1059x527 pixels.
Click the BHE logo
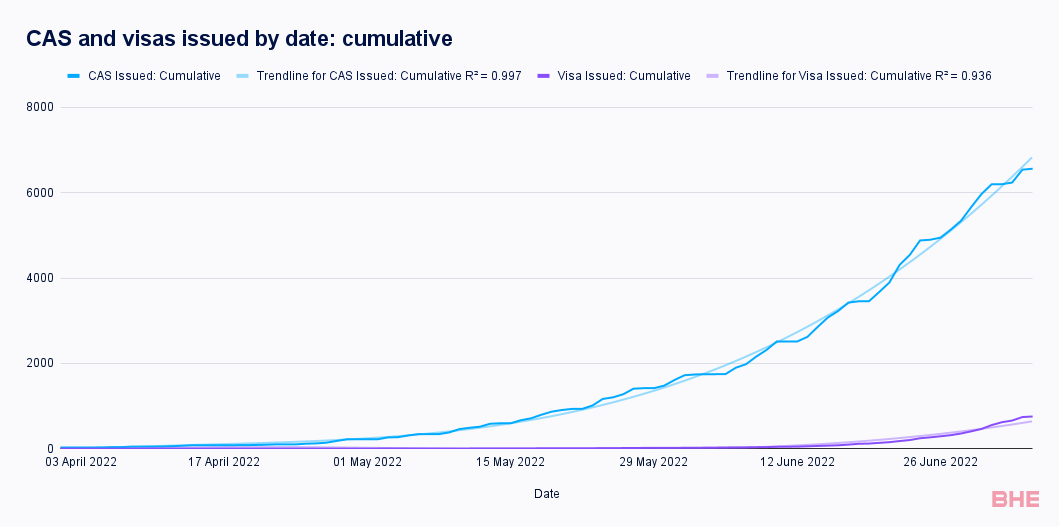click(x=1016, y=499)
